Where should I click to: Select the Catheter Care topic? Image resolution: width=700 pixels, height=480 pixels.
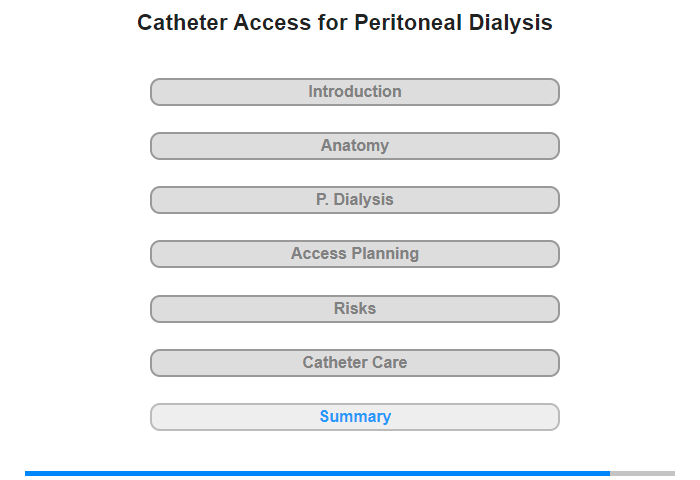pyautogui.click(x=354, y=363)
